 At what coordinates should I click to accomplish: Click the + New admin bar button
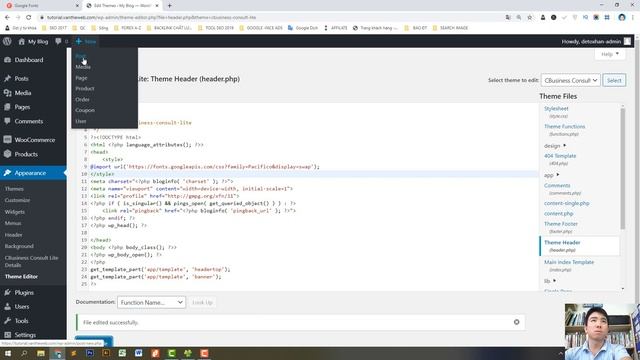pos(86,41)
